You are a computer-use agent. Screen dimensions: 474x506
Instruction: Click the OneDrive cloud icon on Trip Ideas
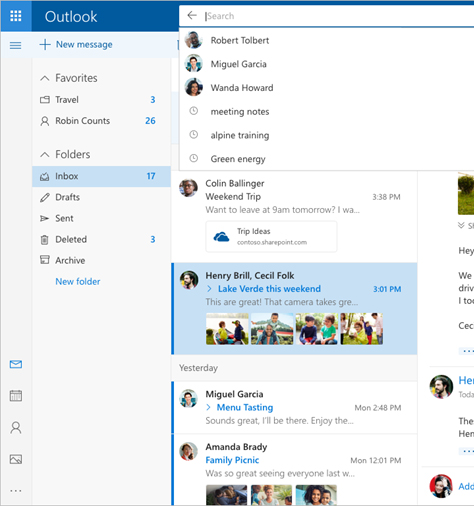click(x=221, y=237)
